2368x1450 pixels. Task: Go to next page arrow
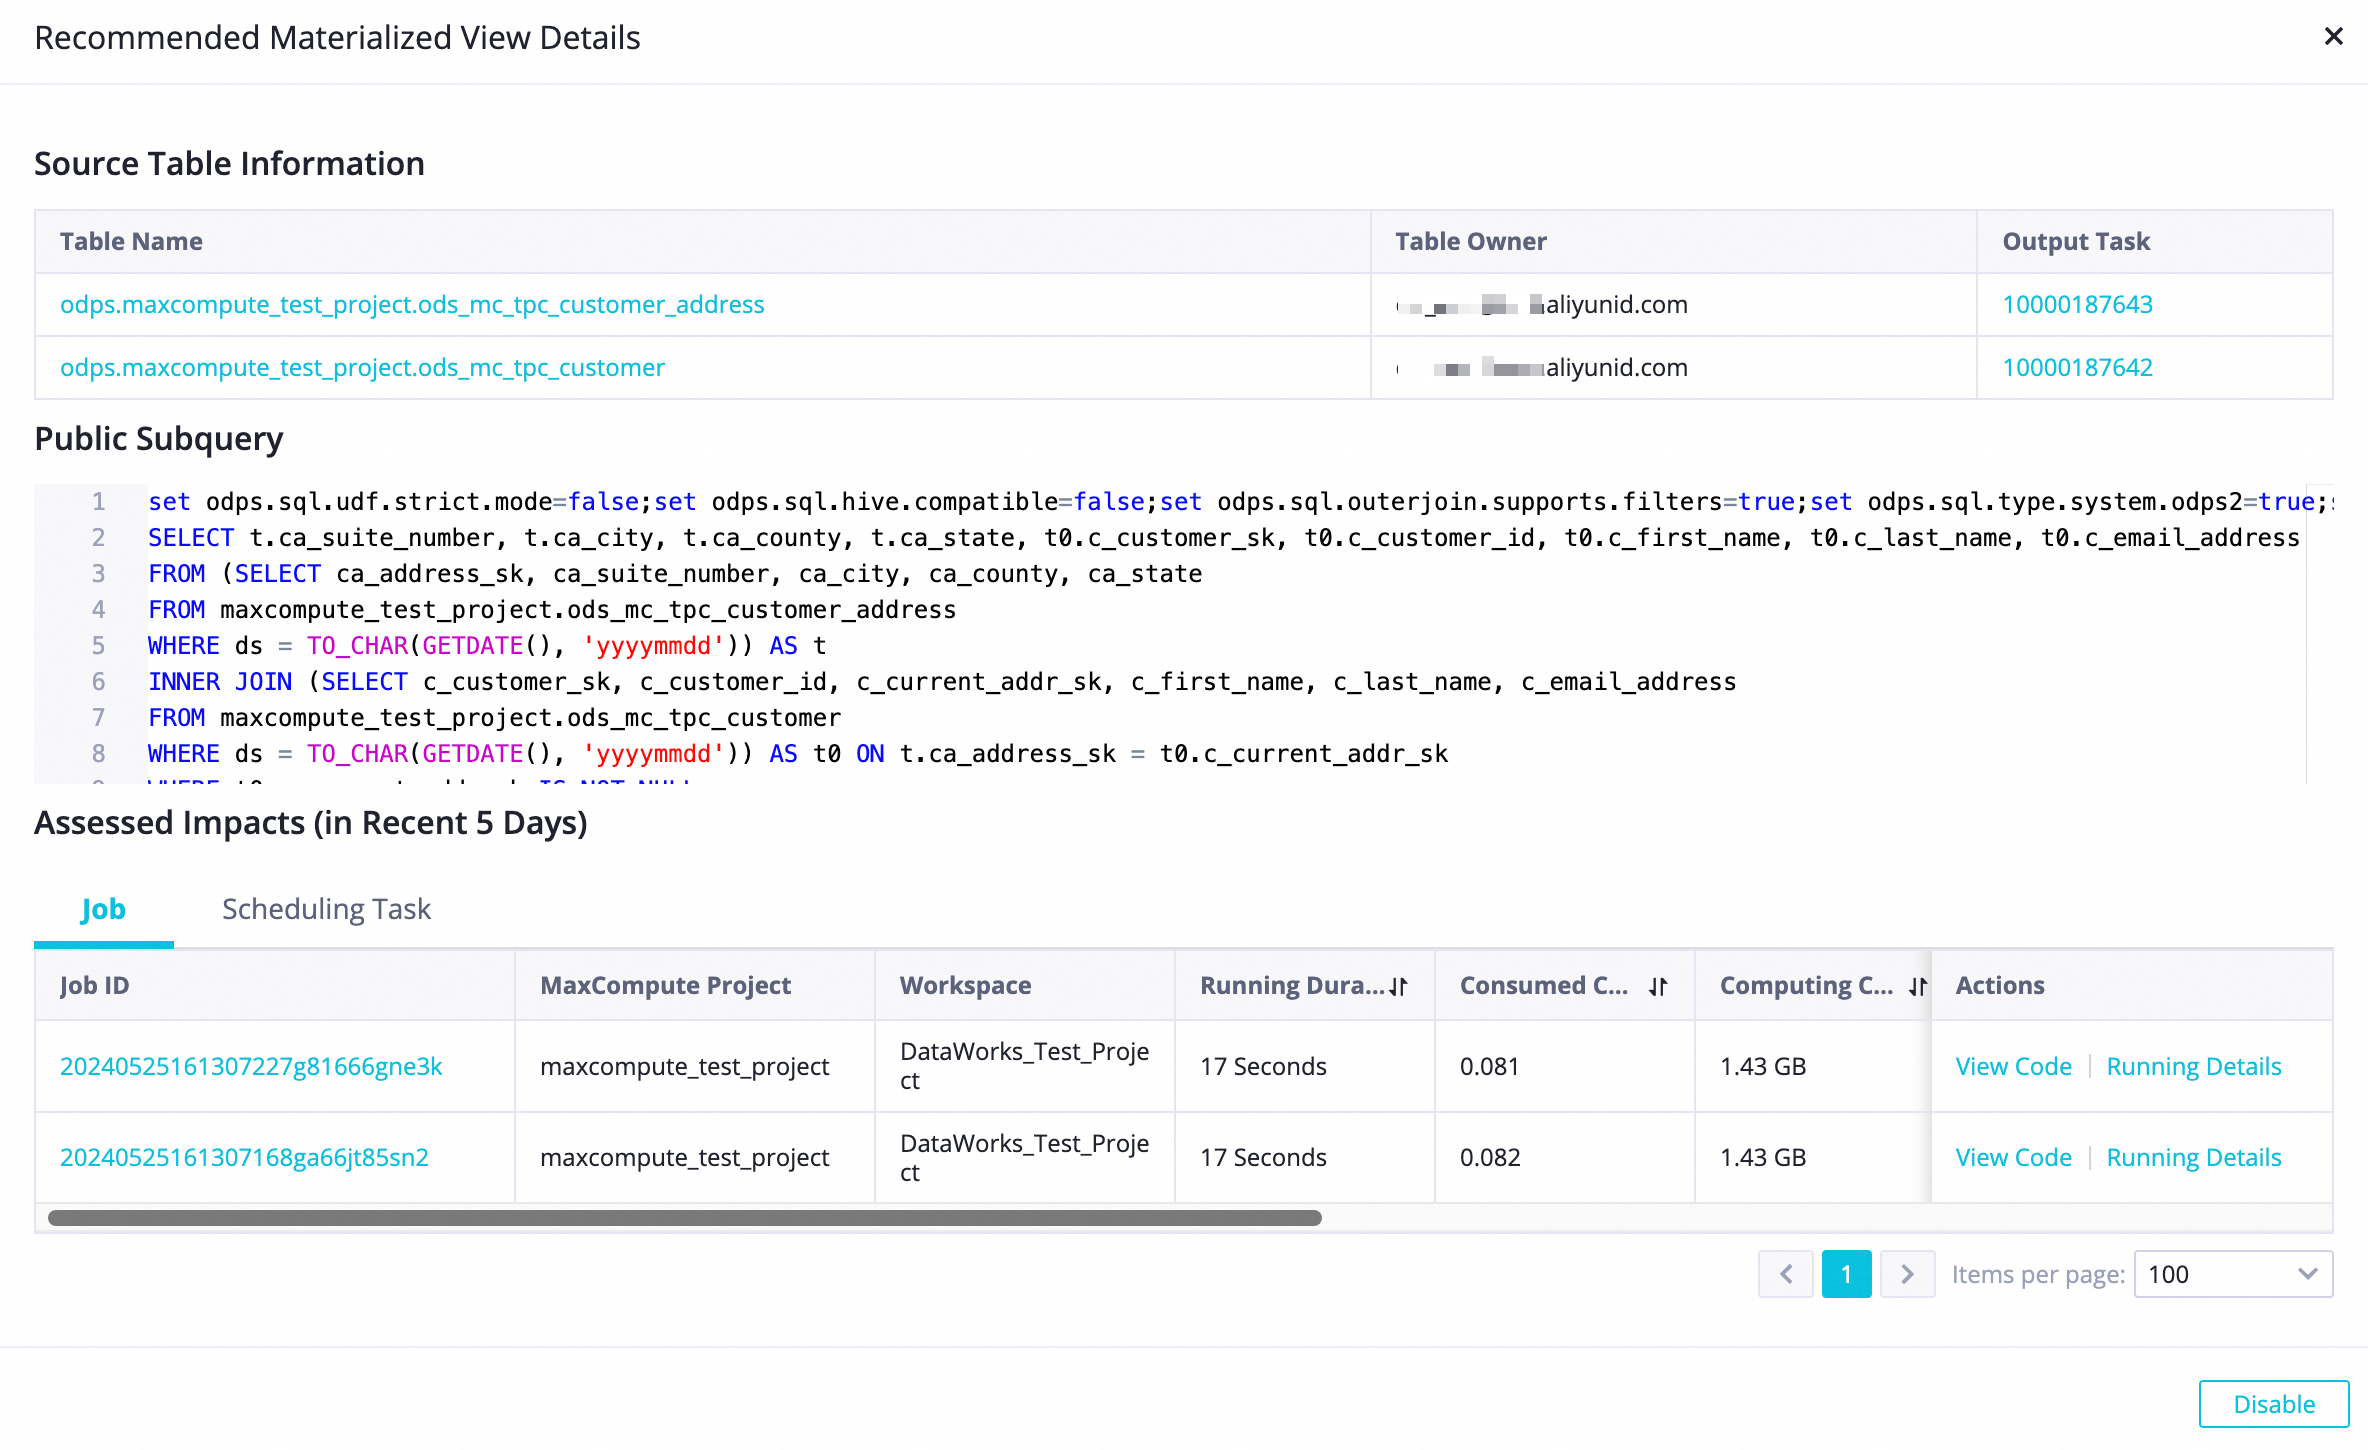[x=1907, y=1274]
